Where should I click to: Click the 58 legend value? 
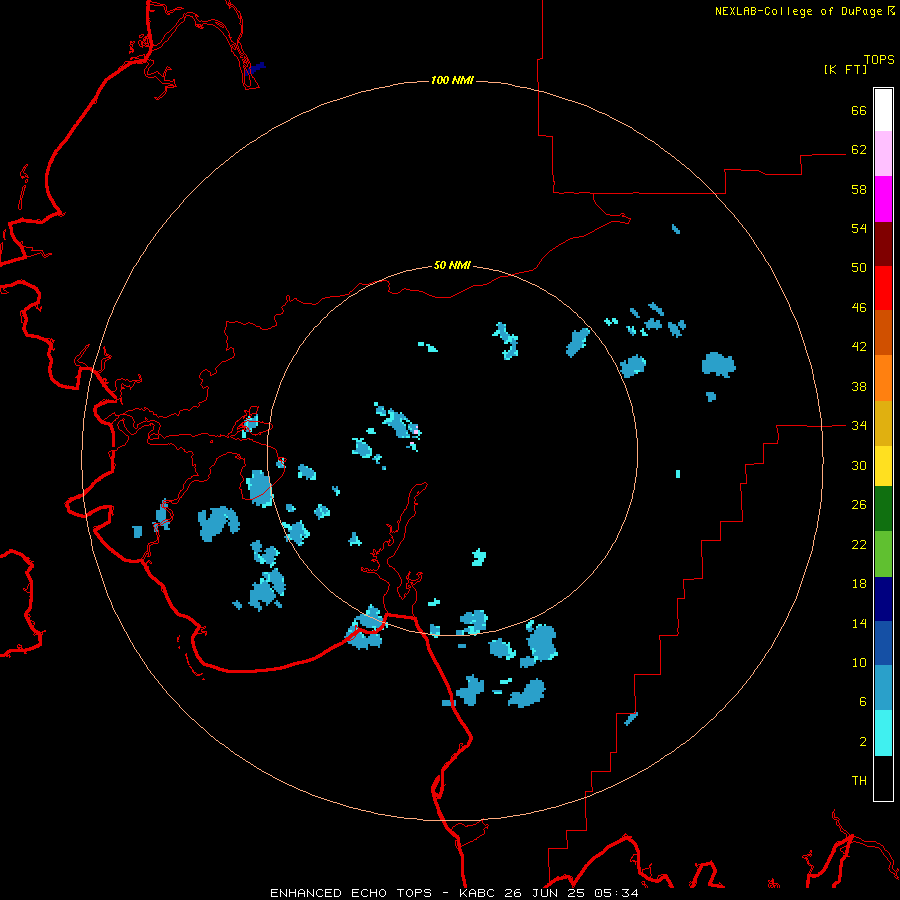pos(859,189)
